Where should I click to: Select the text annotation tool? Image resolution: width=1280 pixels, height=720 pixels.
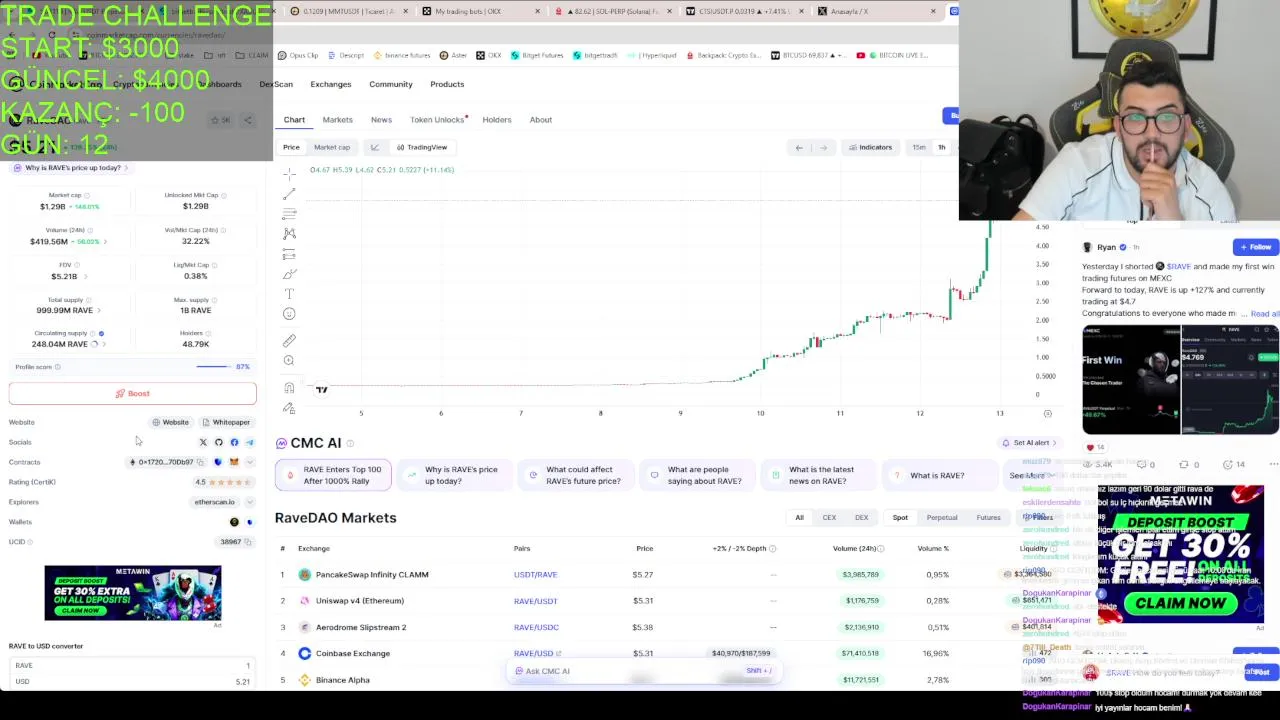(289, 294)
